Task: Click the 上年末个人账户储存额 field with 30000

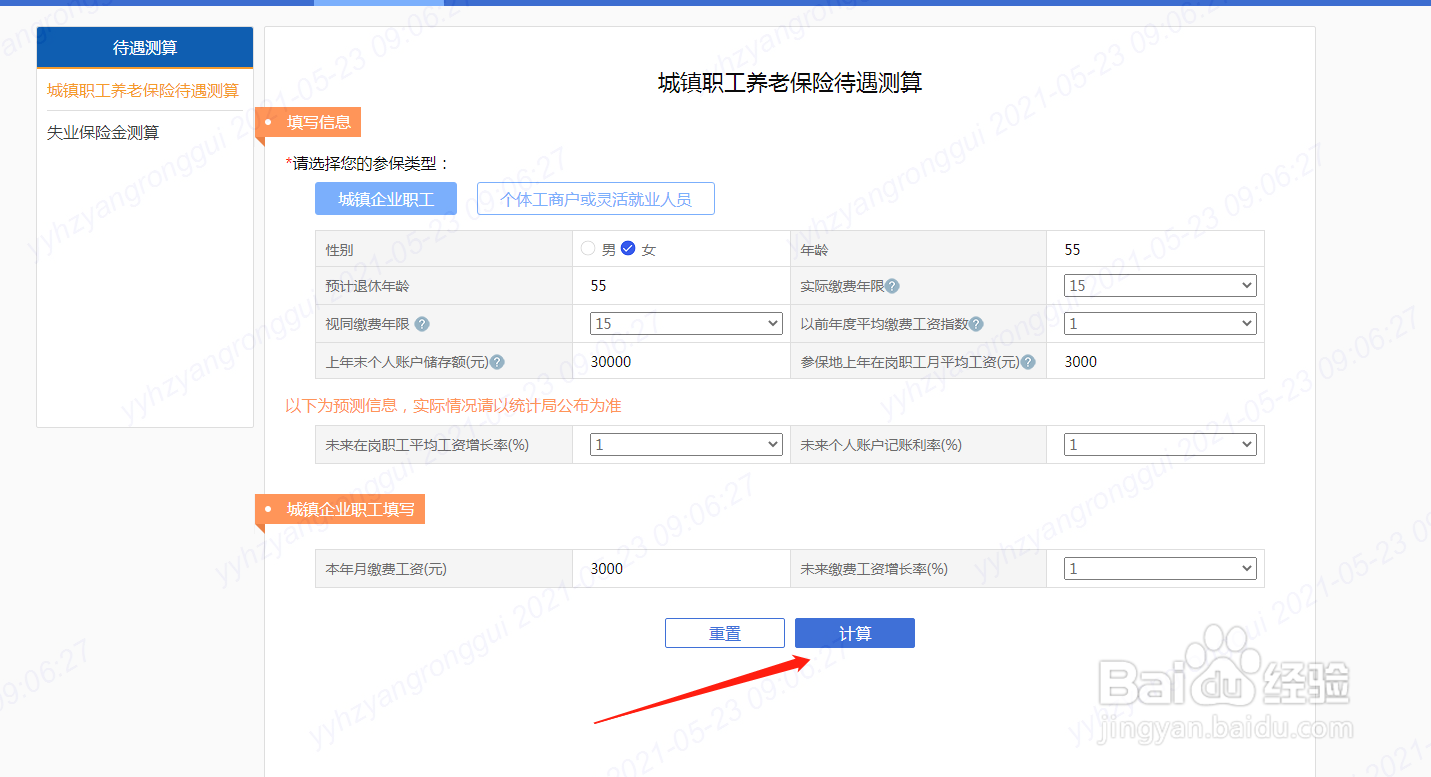Action: (681, 362)
